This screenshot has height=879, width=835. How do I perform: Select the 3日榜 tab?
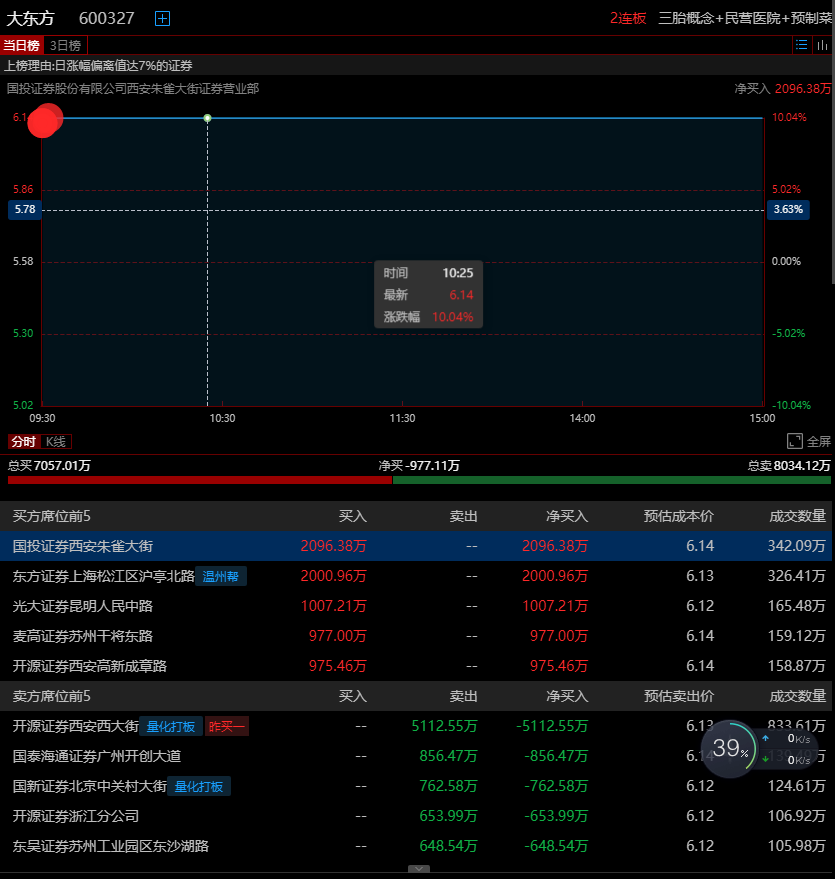point(65,45)
